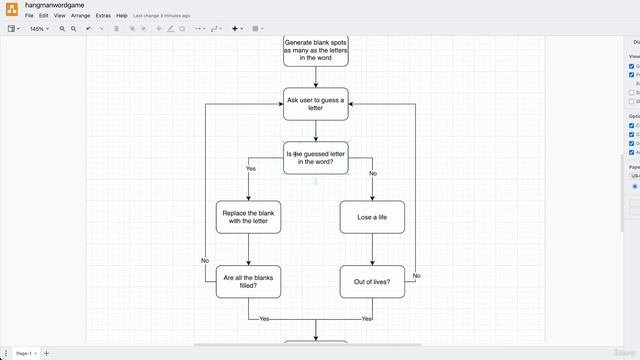Screen dimensions: 640x360
Task: Click the Connection arrow style icon
Action: coord(198,29)
